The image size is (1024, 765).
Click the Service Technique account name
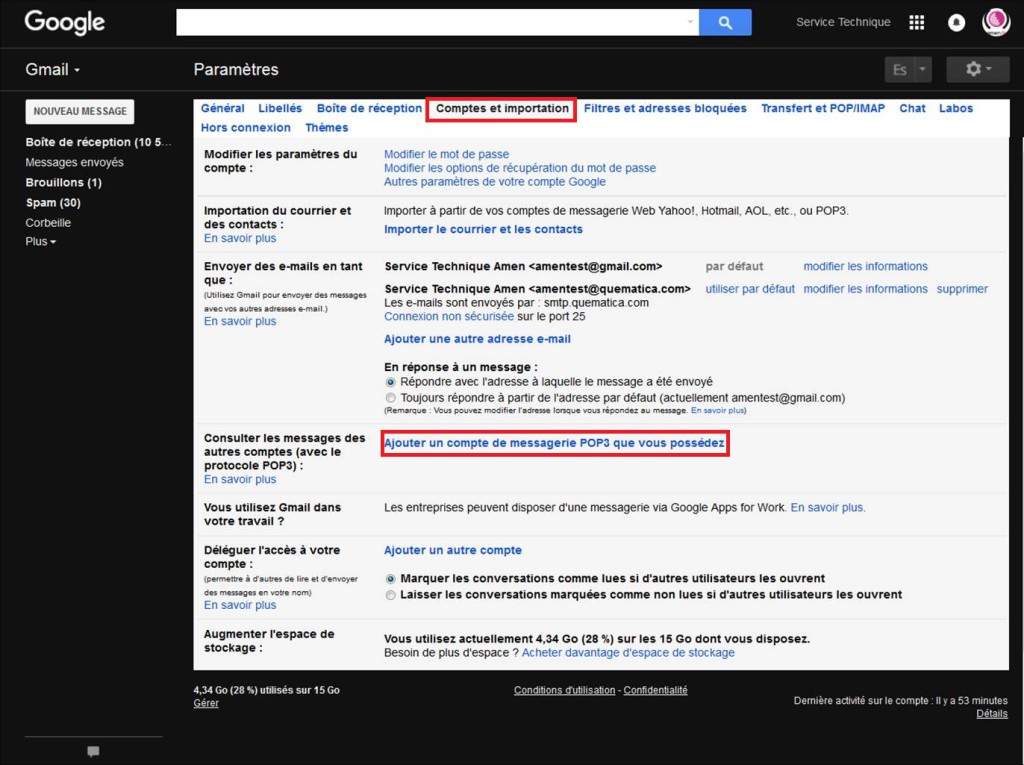[843, 22]
